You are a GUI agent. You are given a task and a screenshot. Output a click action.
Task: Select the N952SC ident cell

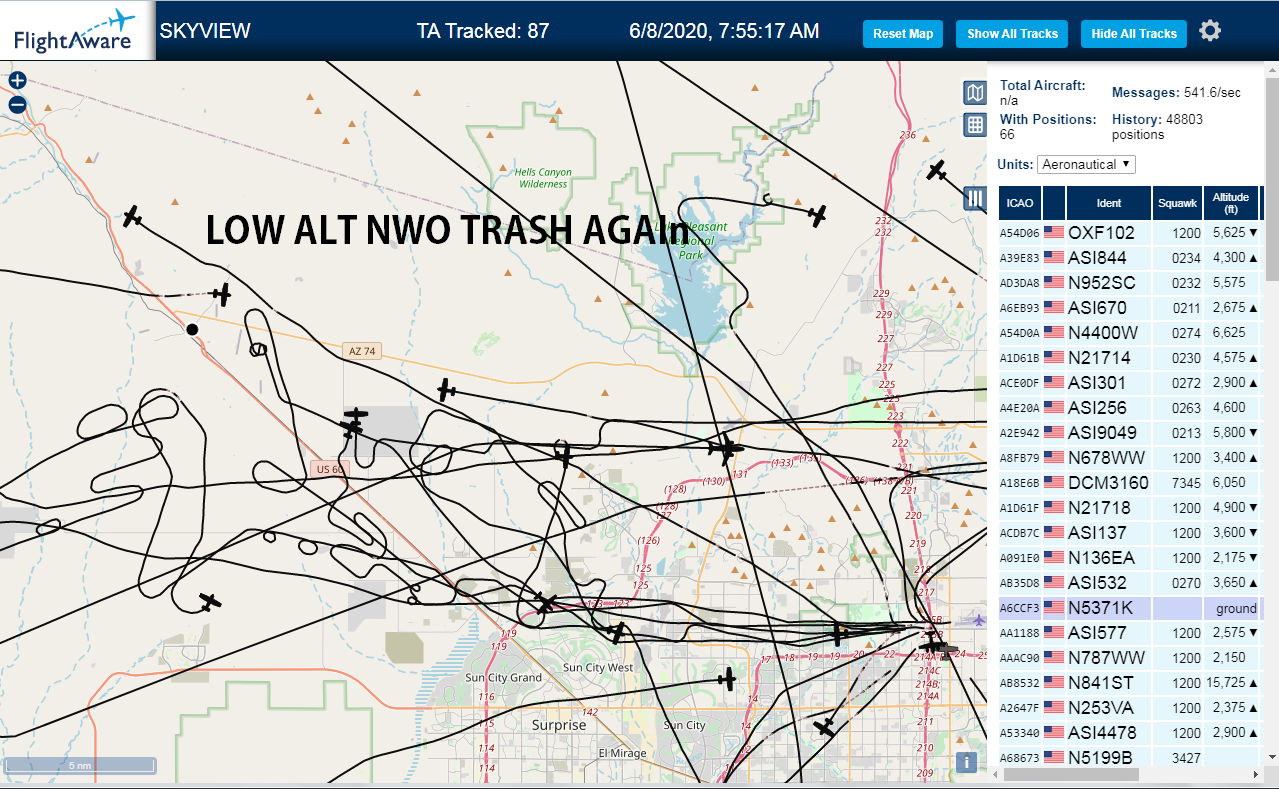[x=1109, y=282]
